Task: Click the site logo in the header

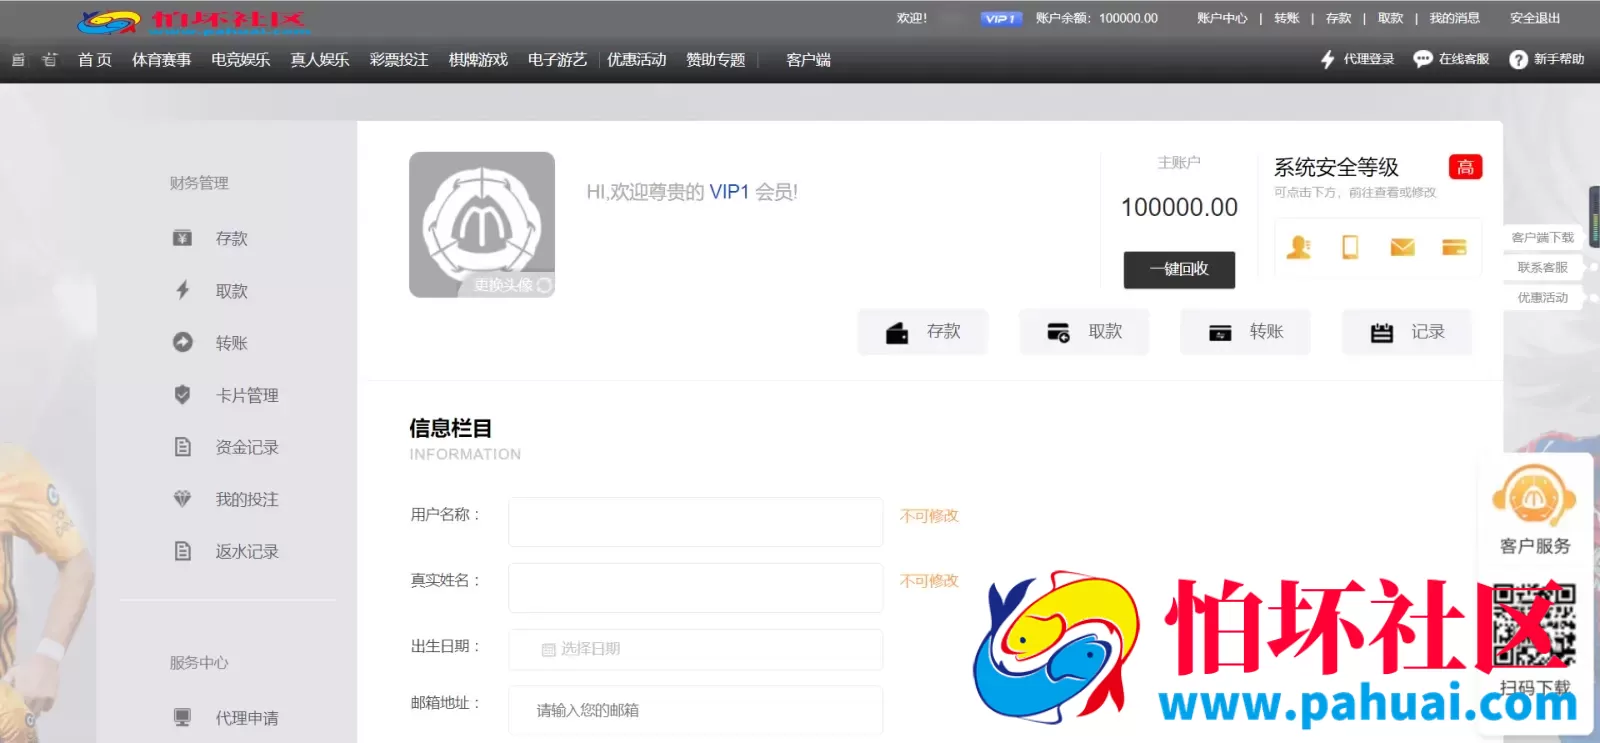Action: [x=195, y=21]
